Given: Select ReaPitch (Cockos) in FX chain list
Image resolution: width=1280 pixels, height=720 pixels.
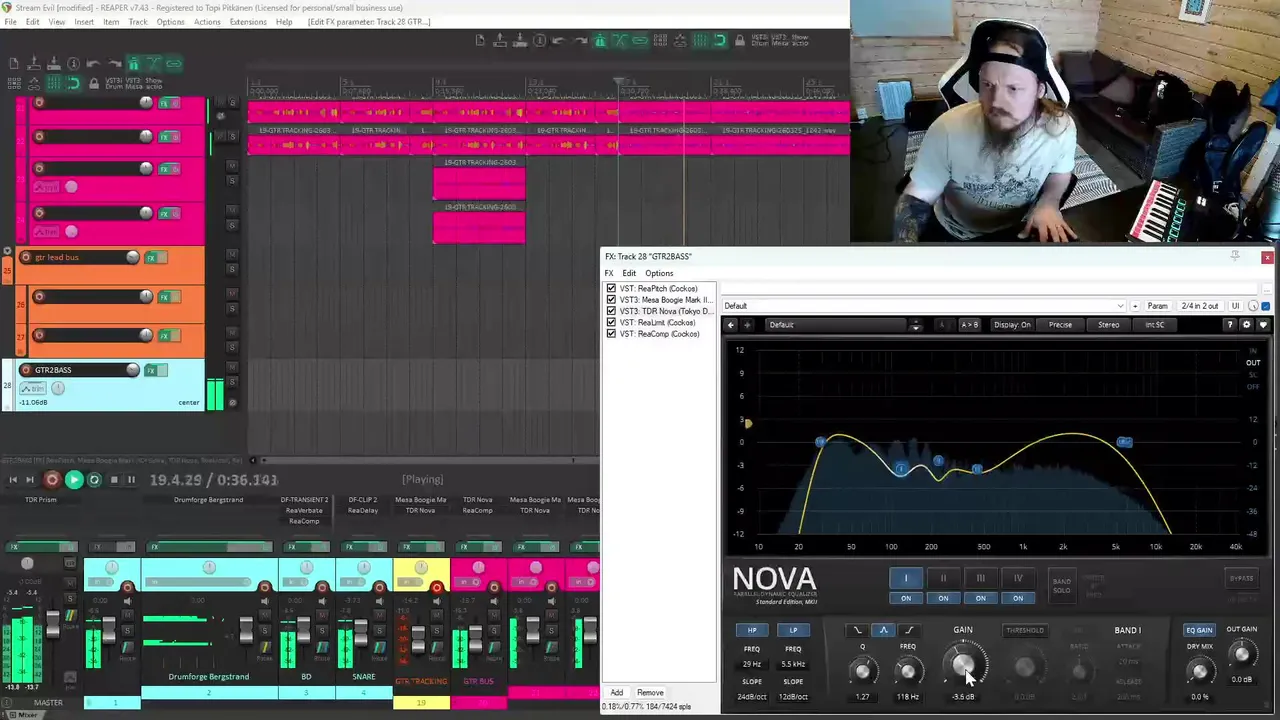Looking at the screenshot, I should [659, 289].
